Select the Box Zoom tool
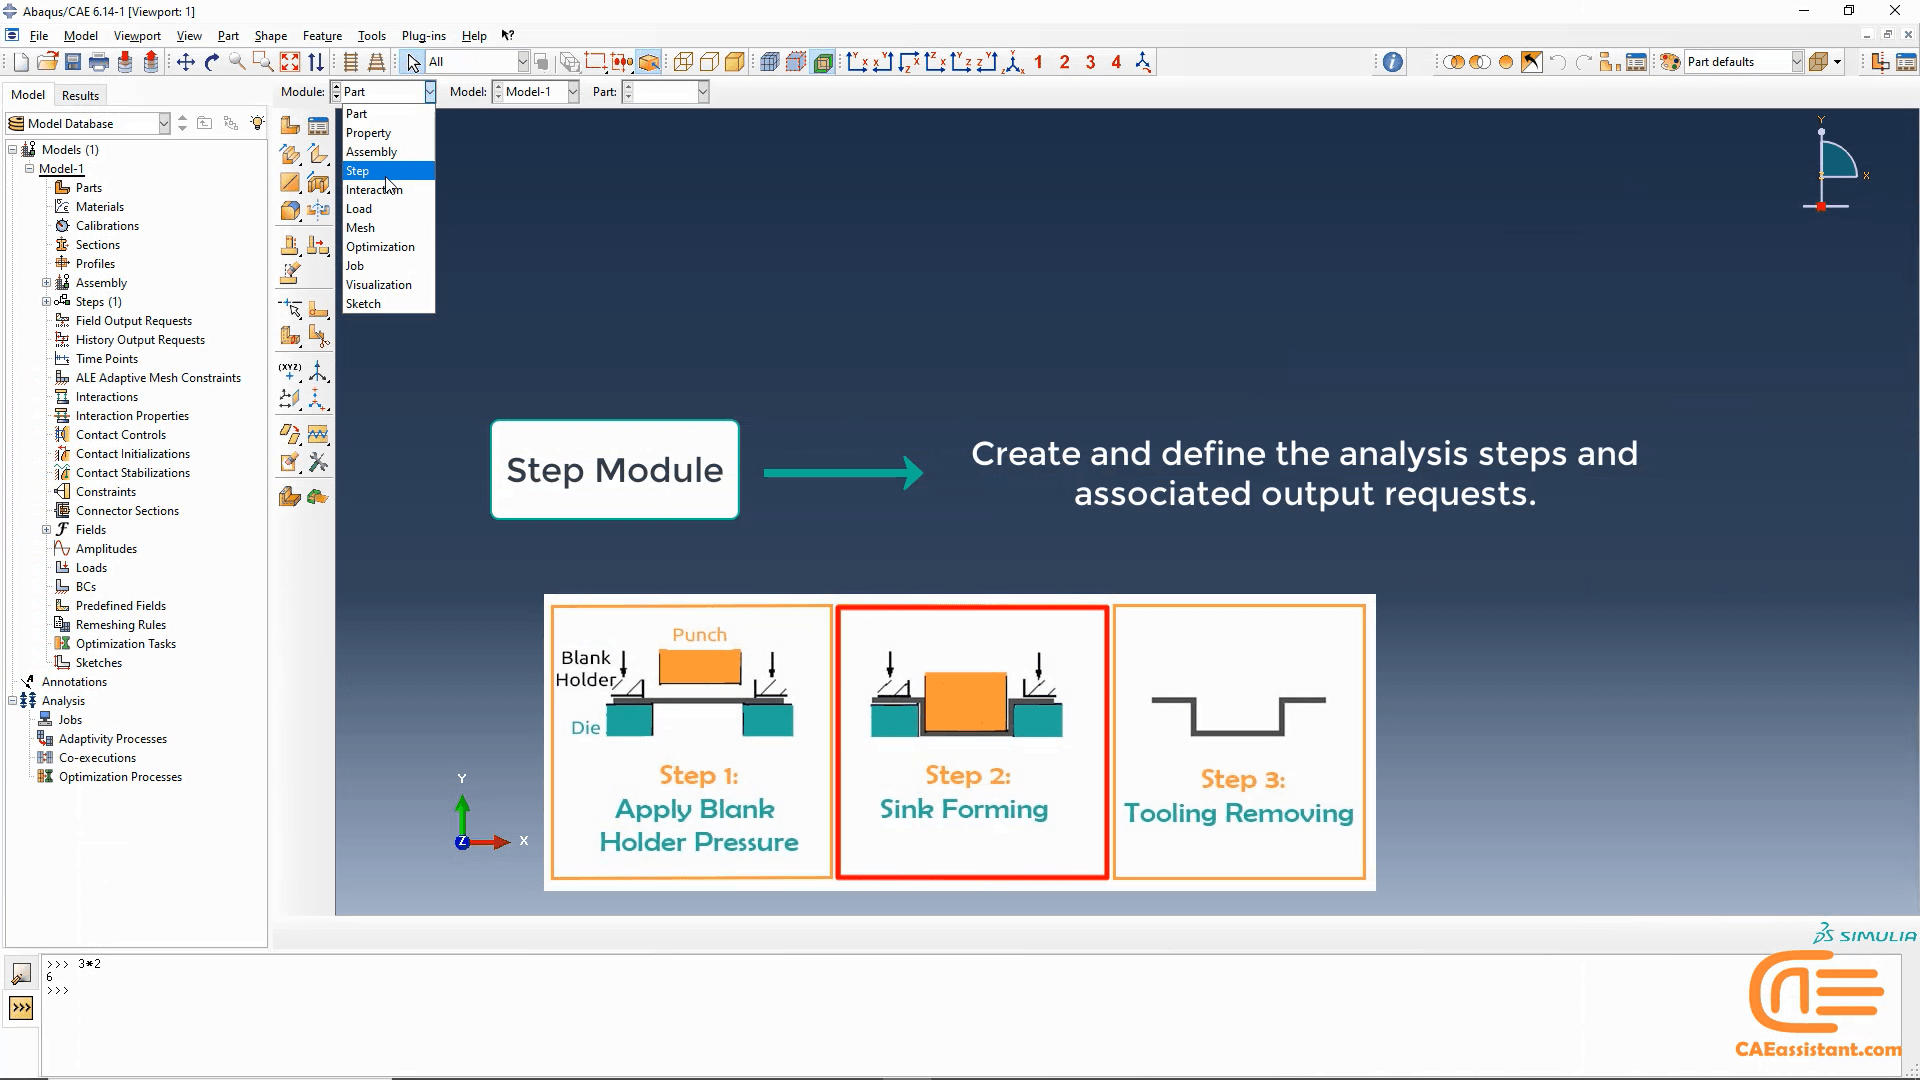1920x1080 pixels. pos(263,62)
